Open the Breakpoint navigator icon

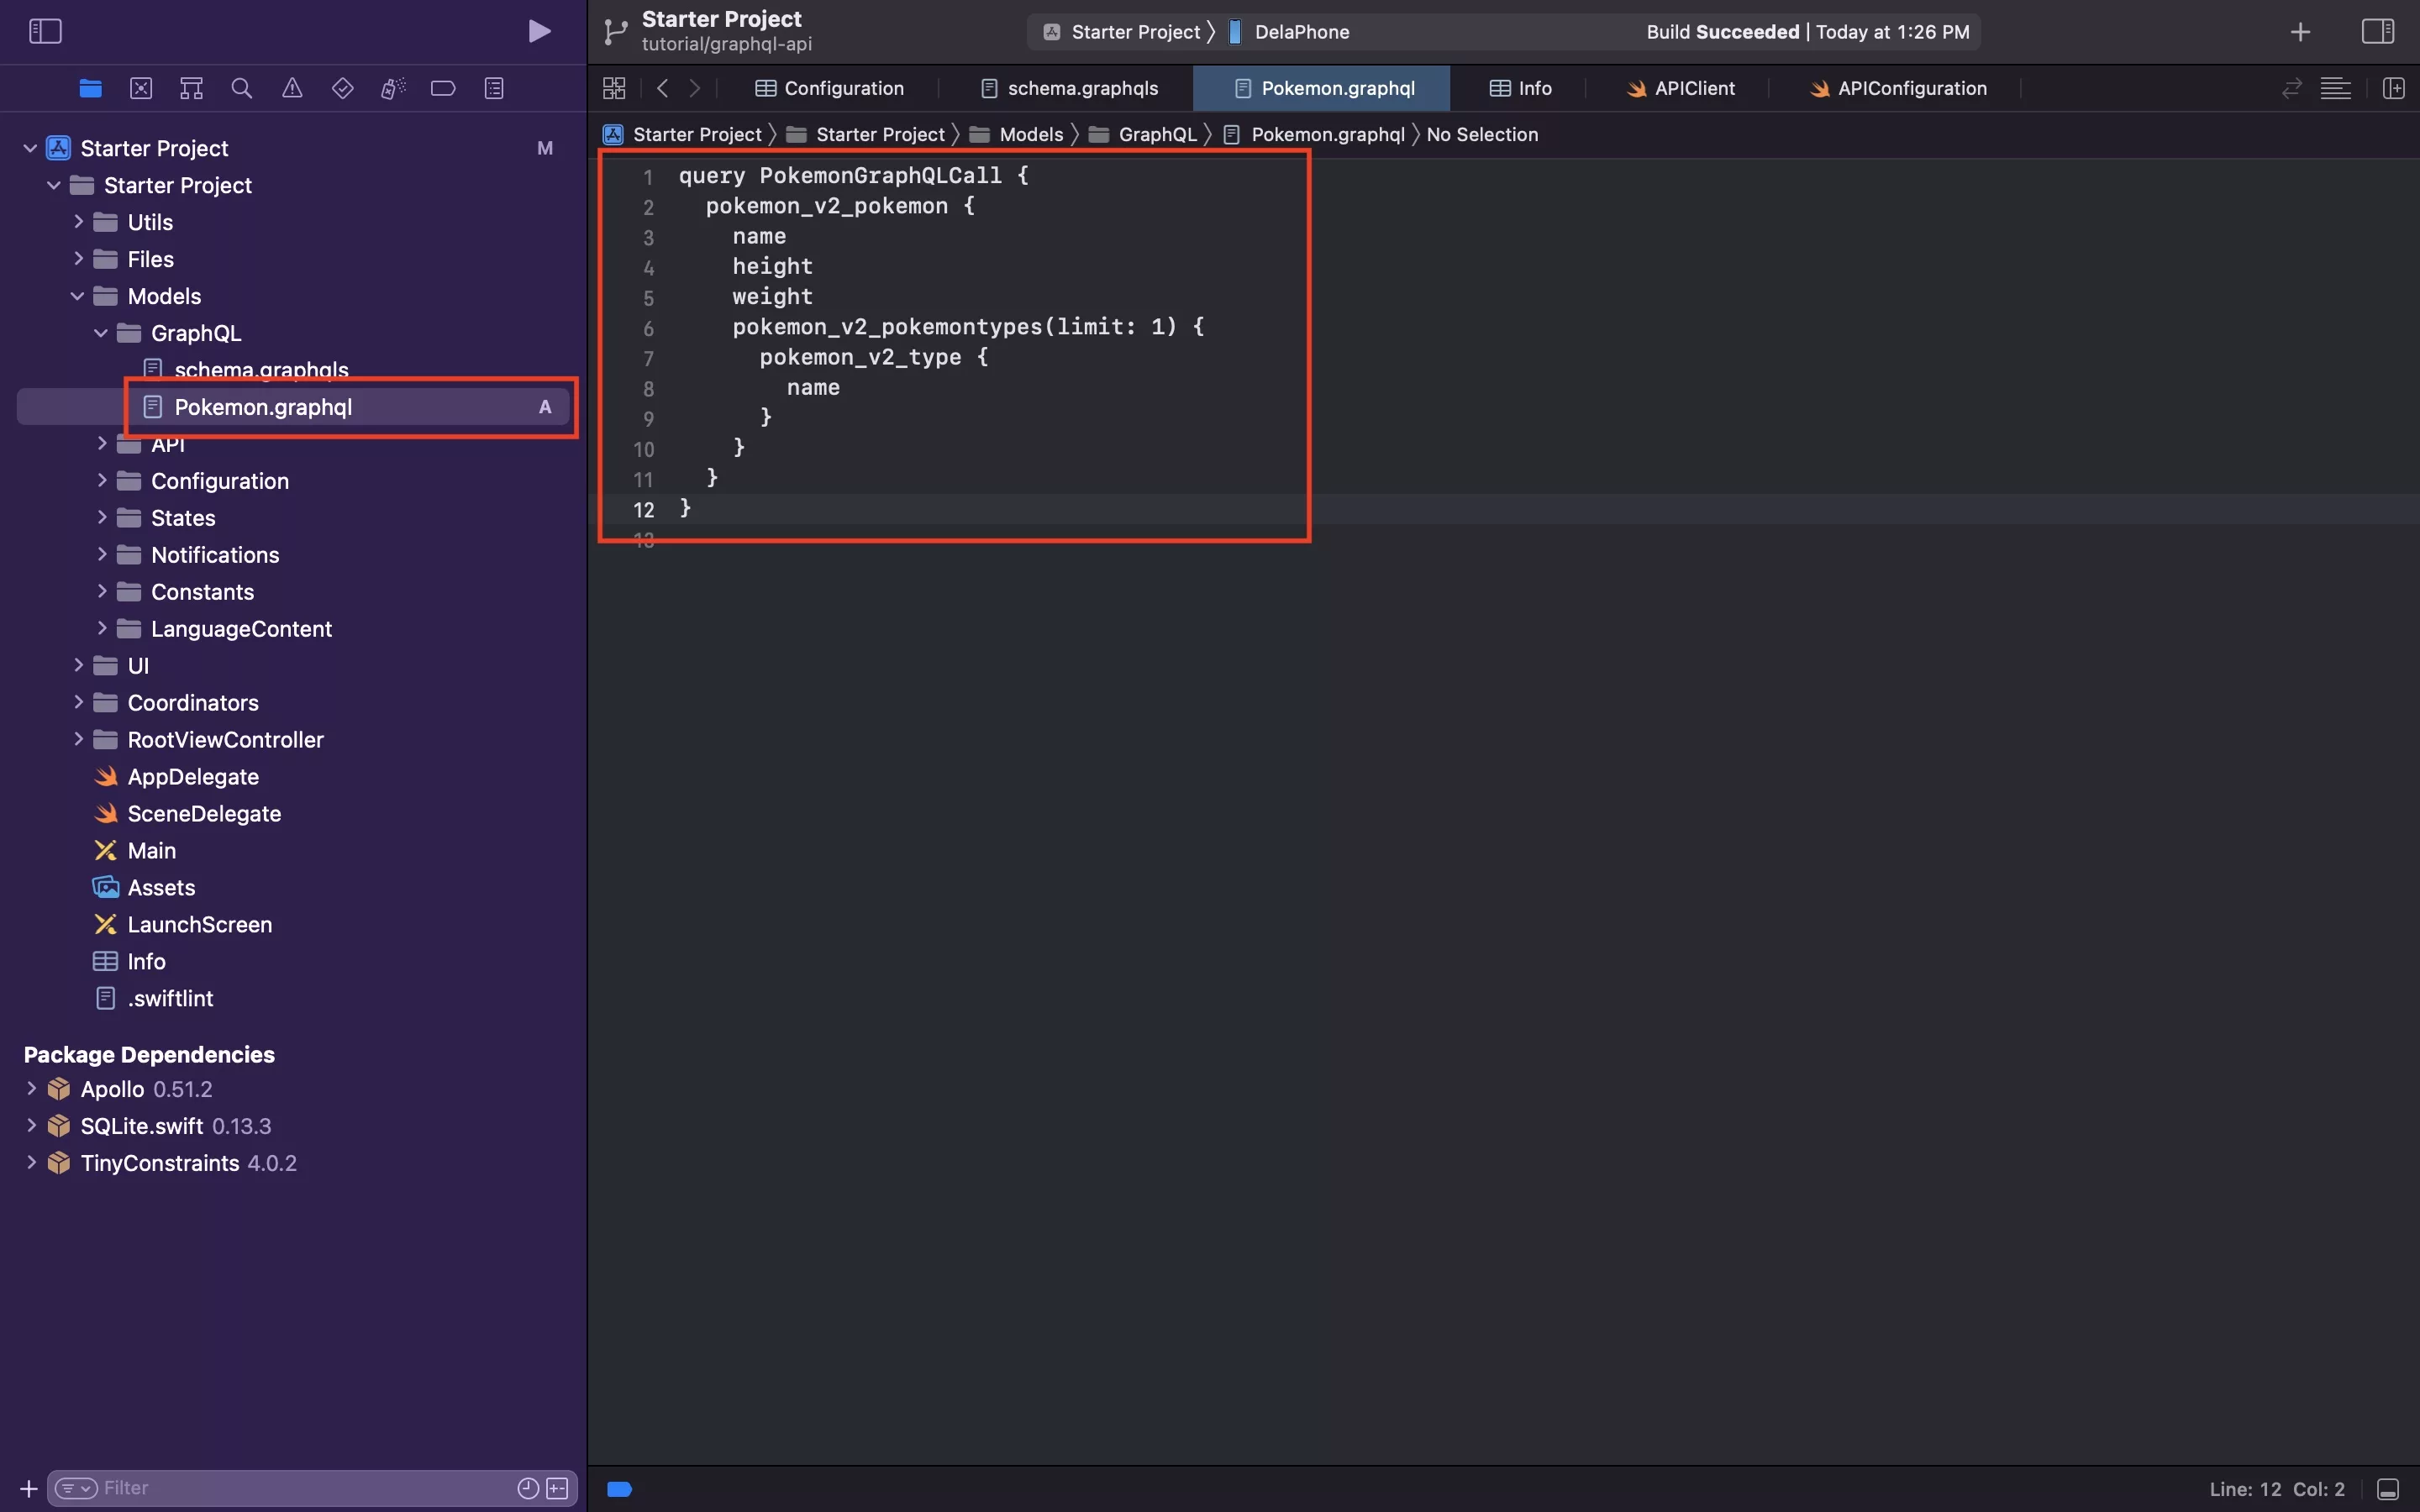(443, 89)
